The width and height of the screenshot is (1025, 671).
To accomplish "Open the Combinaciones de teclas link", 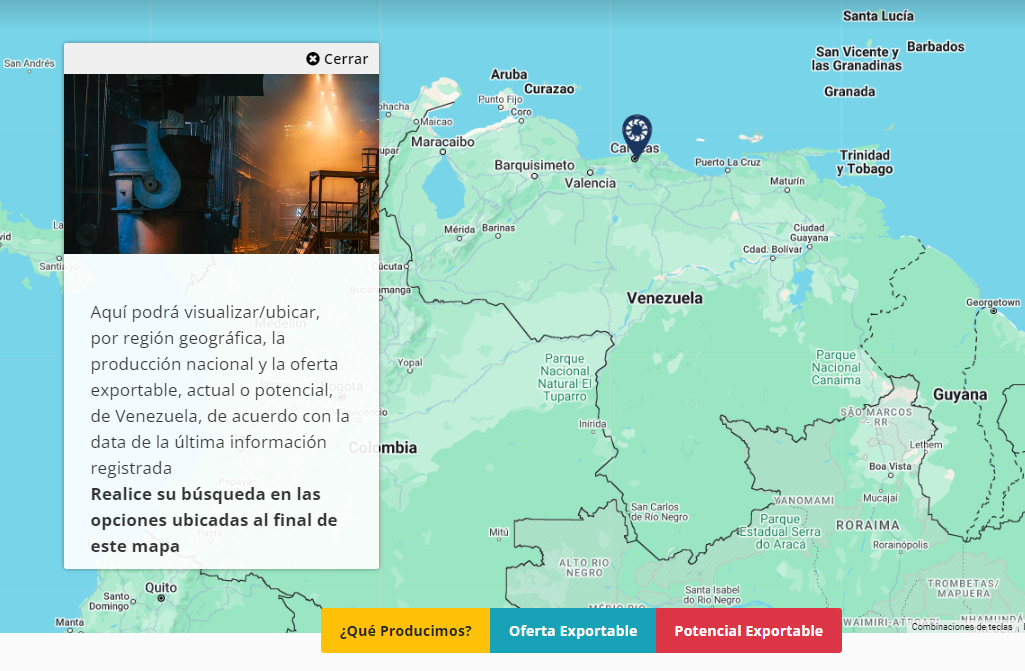I will click(962, 627).
